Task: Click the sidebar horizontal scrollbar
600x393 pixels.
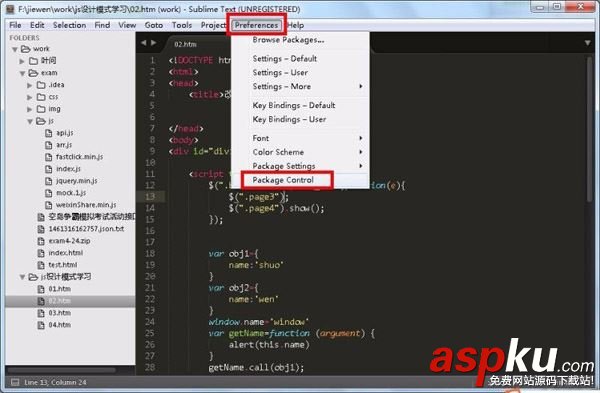Action: coord(61,370)
